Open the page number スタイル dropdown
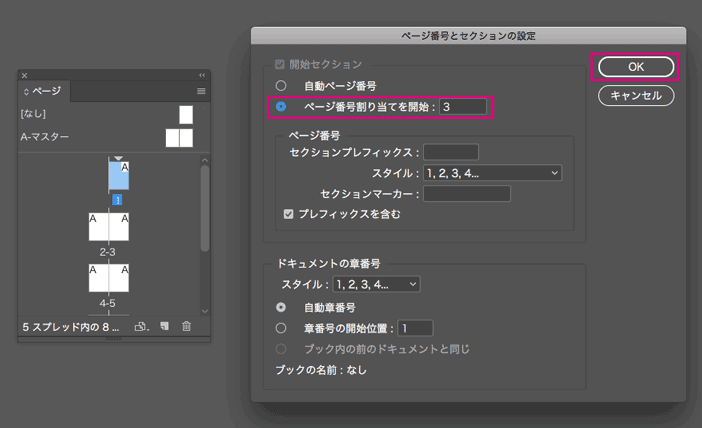 492,173
